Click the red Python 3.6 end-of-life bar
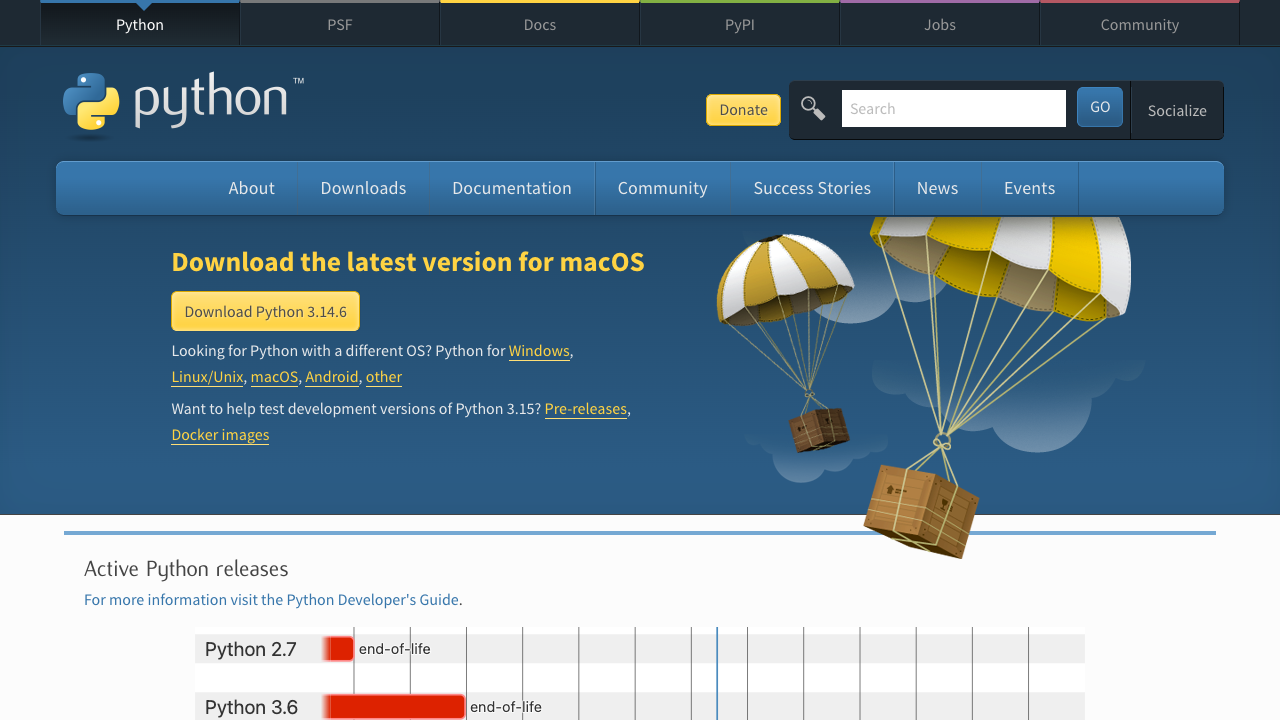 pyautogui.click(x=395, y=707)
